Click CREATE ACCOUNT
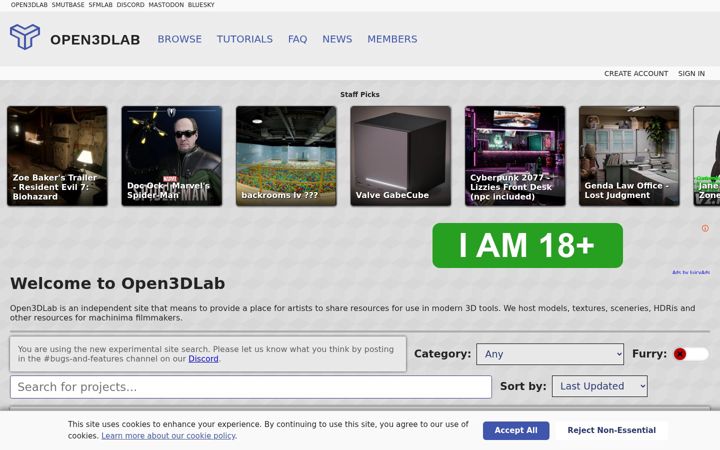 point(636,73)
